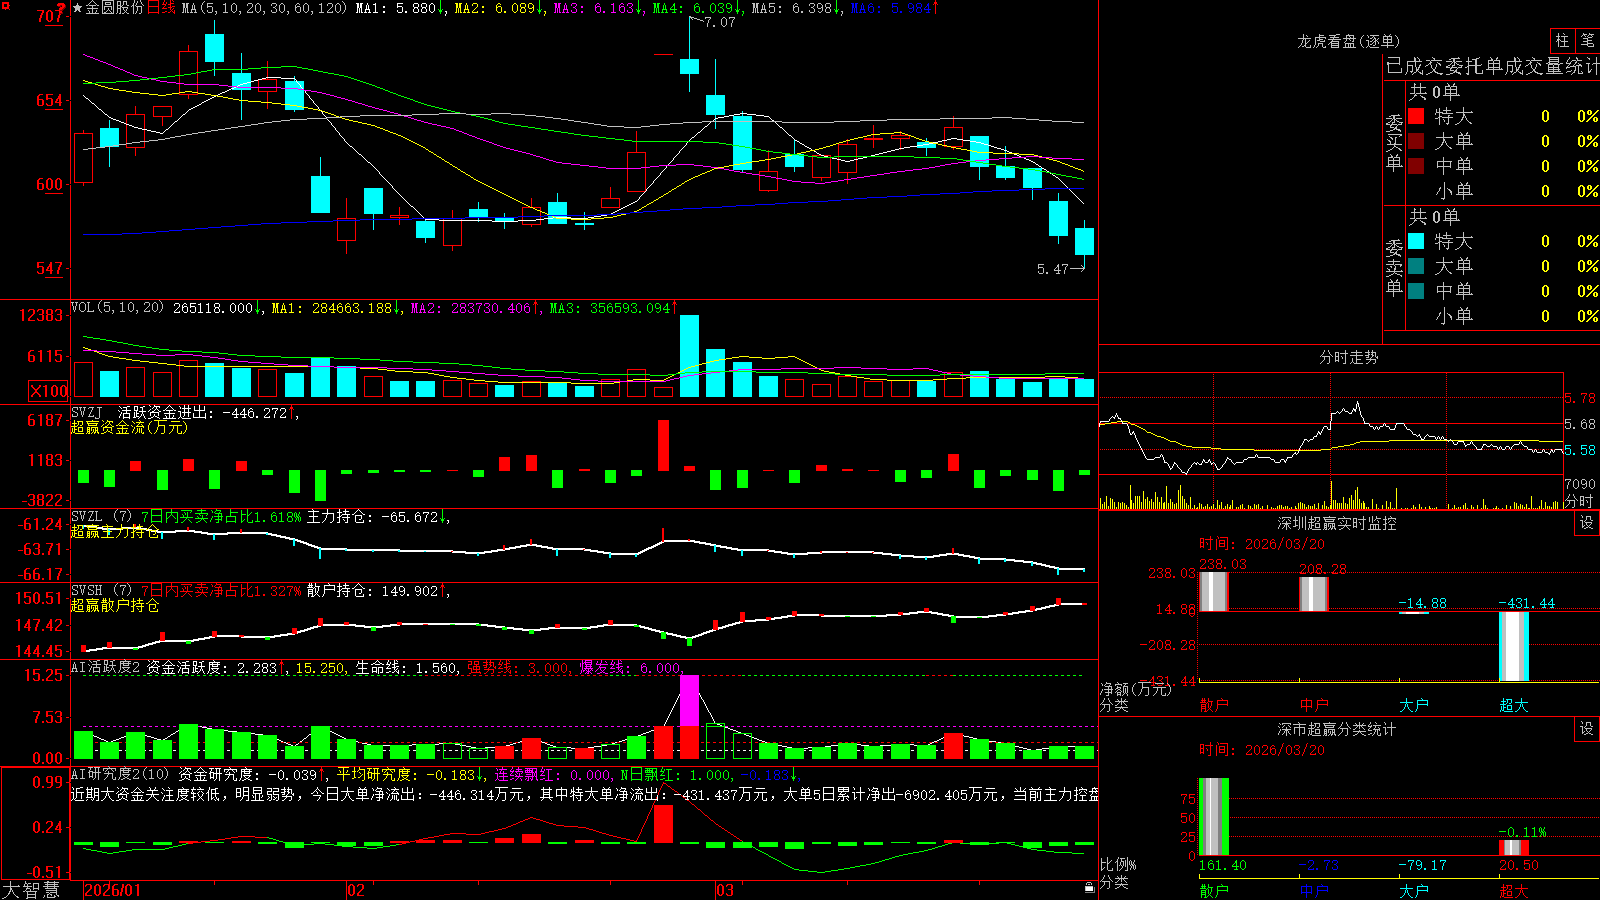Click the 深市超赢分类统计 panel title

point(1337,729)
